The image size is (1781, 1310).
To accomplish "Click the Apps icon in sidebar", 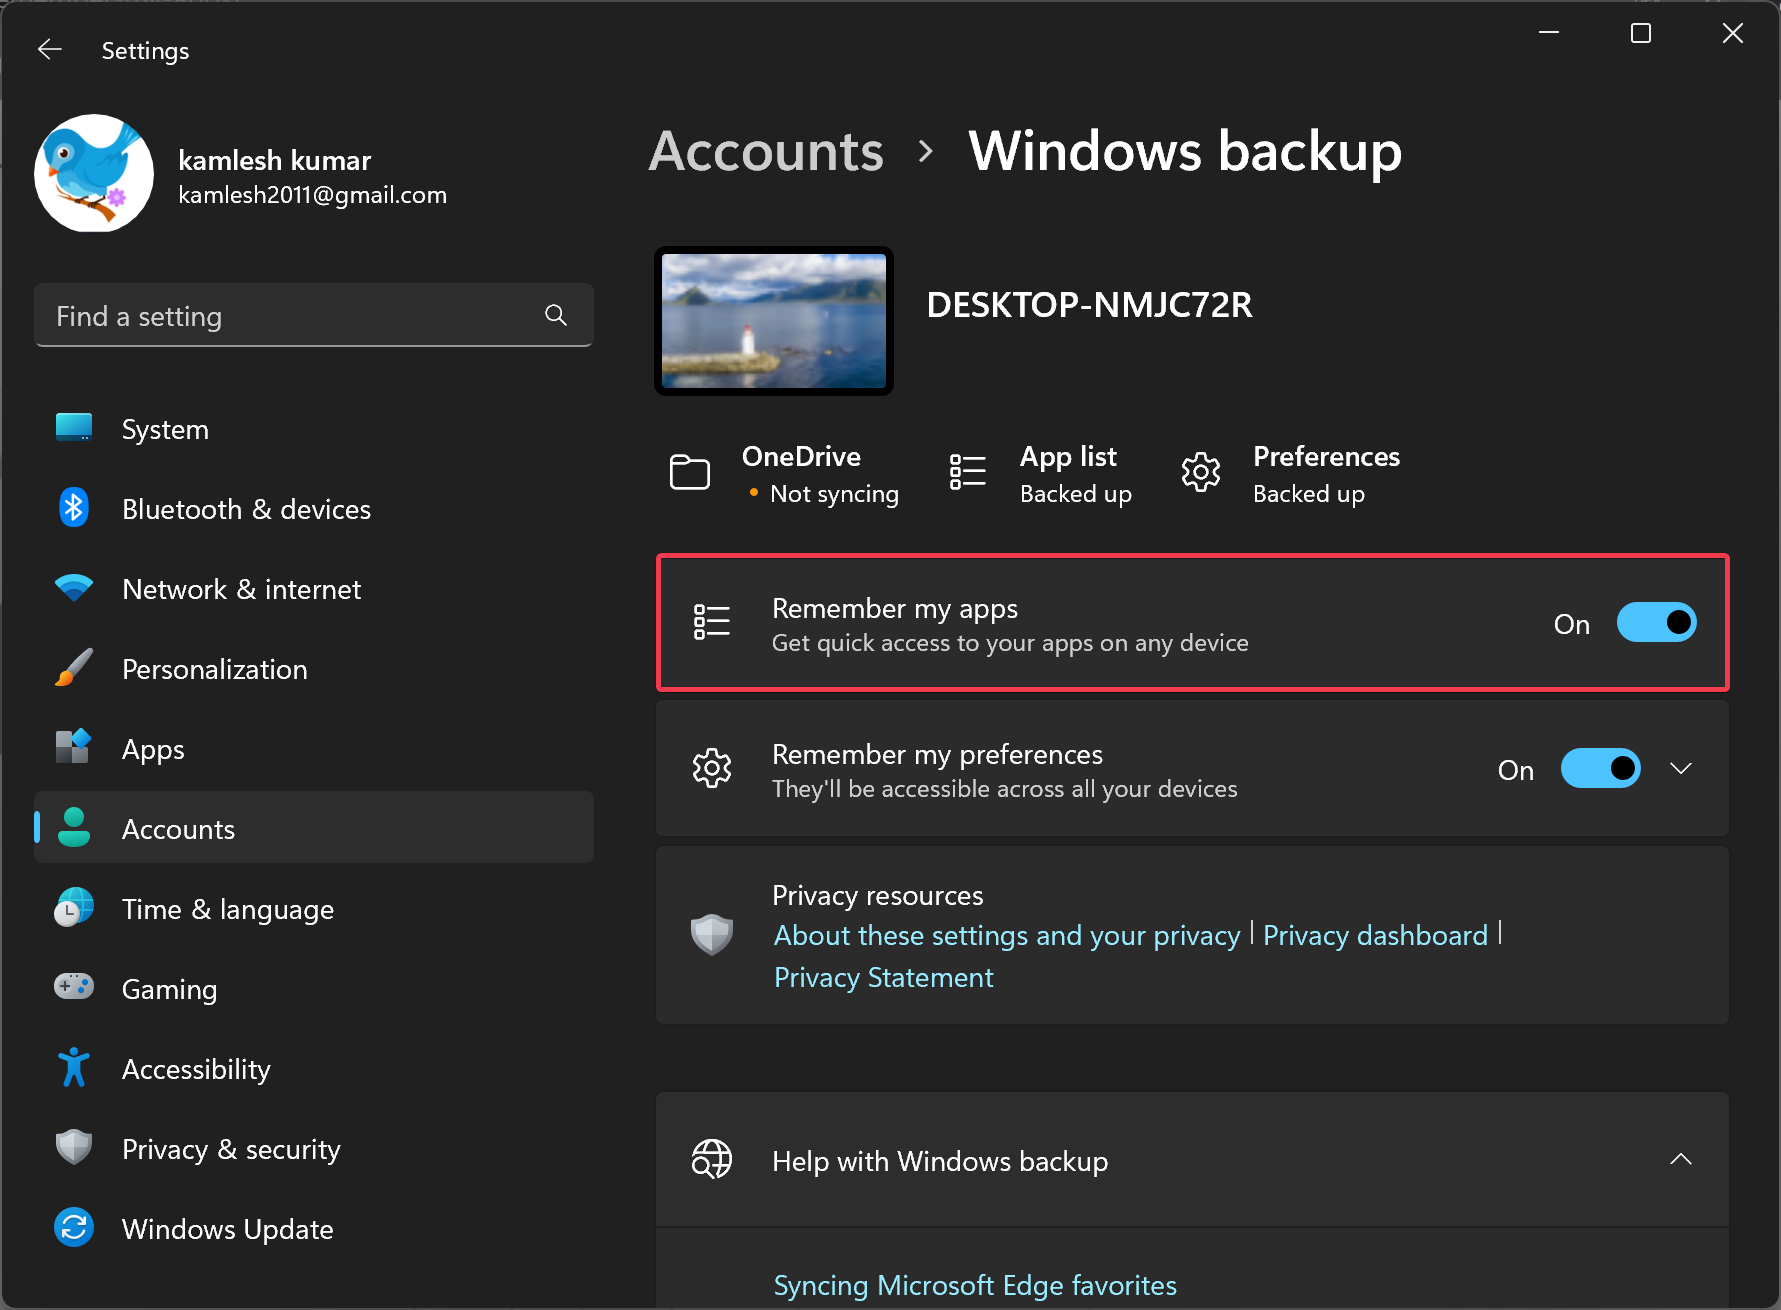I will pyautogui.click(x=74, y=748).
